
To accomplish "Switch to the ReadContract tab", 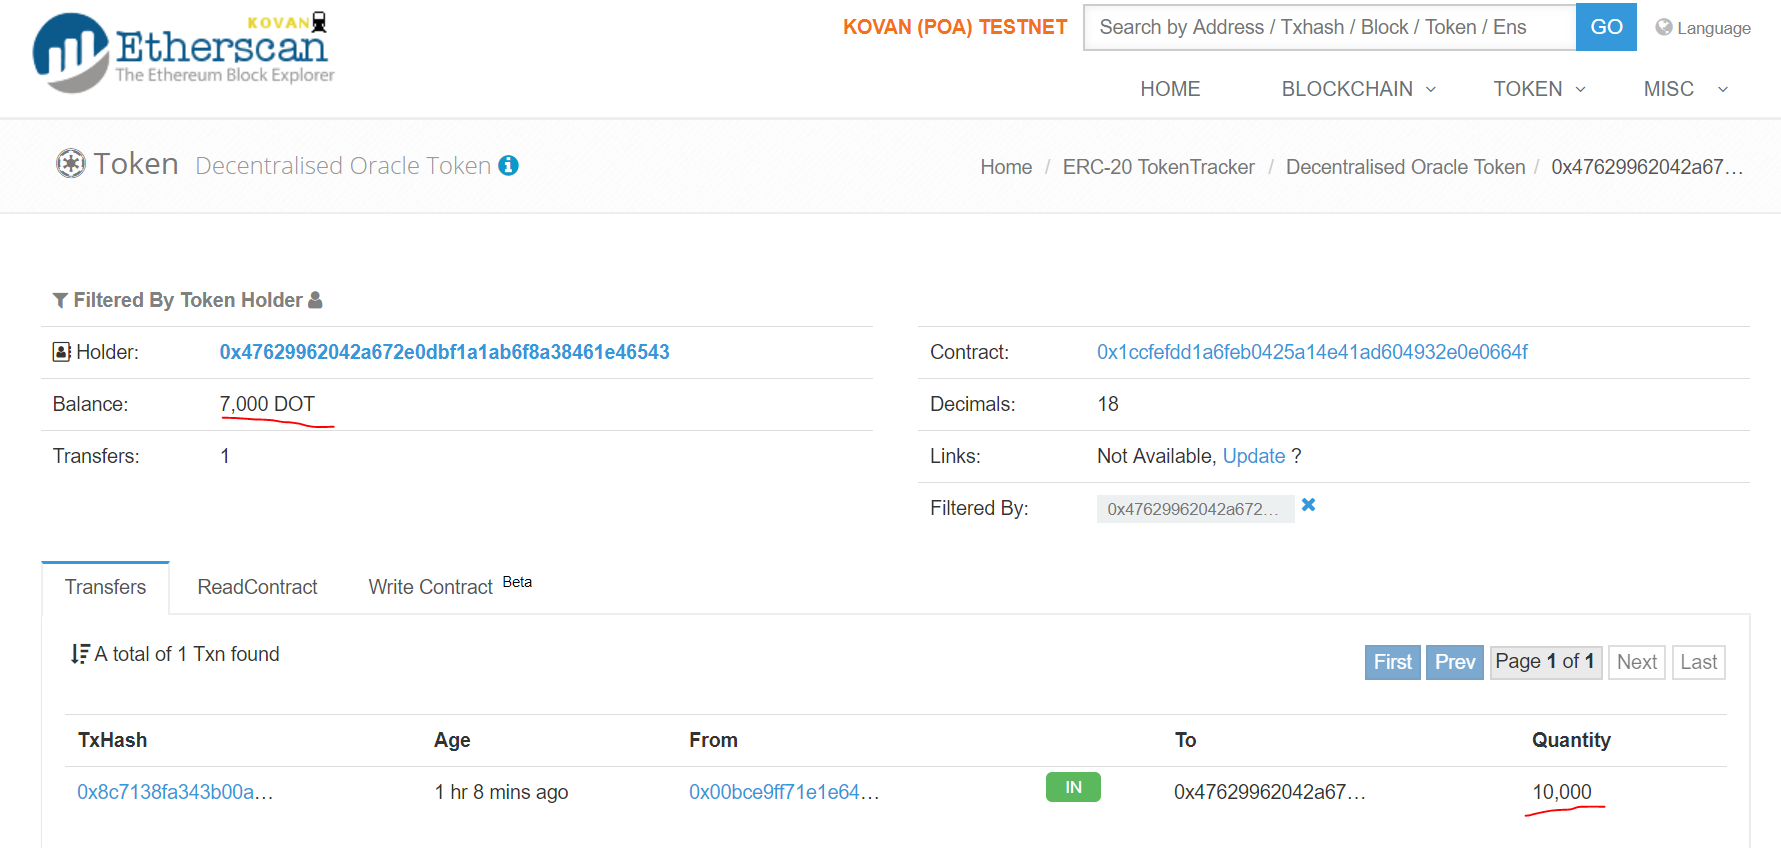I will pos(257,587).
